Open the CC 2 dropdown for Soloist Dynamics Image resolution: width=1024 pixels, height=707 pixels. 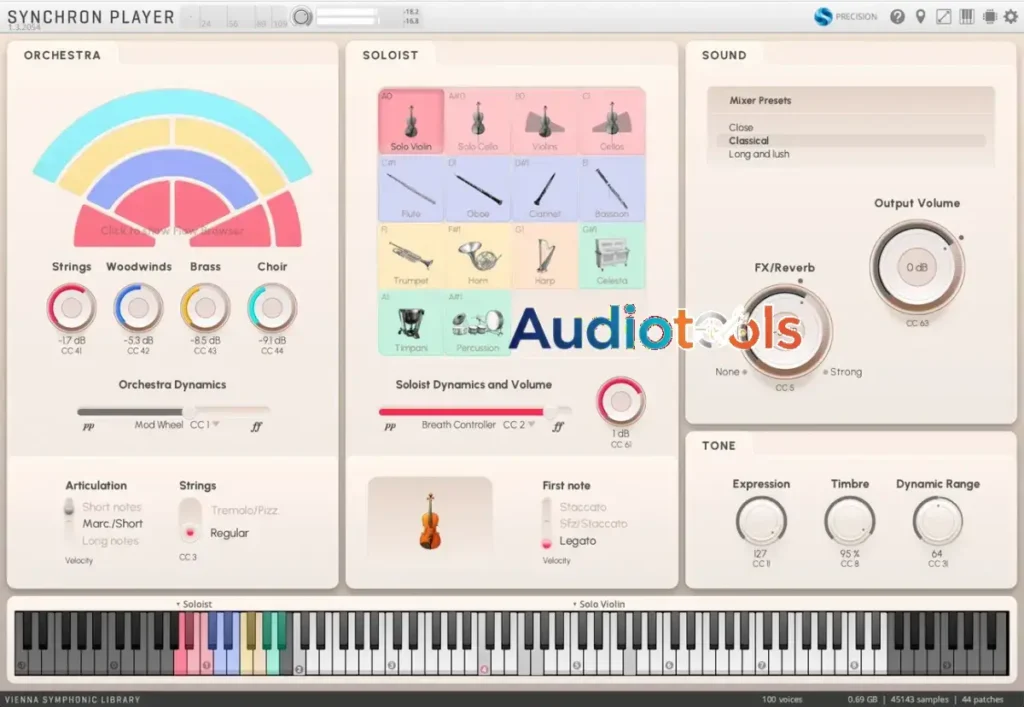click(519, 425)
